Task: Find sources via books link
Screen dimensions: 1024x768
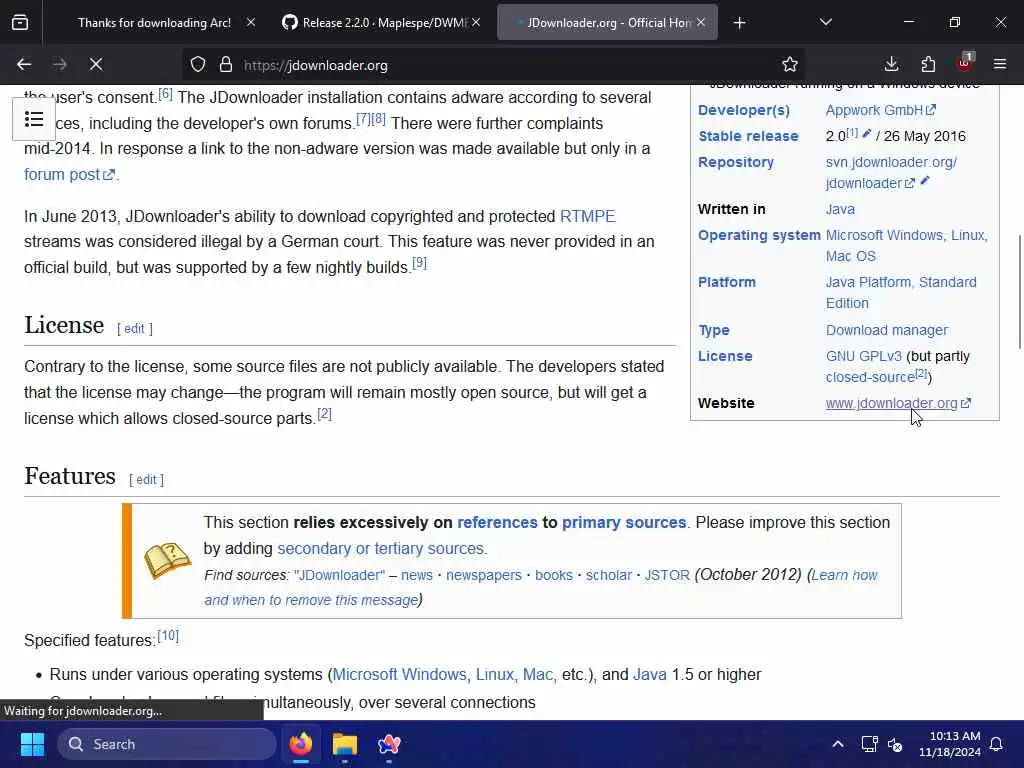Action: pyautogui.click(x=554, y=575)
